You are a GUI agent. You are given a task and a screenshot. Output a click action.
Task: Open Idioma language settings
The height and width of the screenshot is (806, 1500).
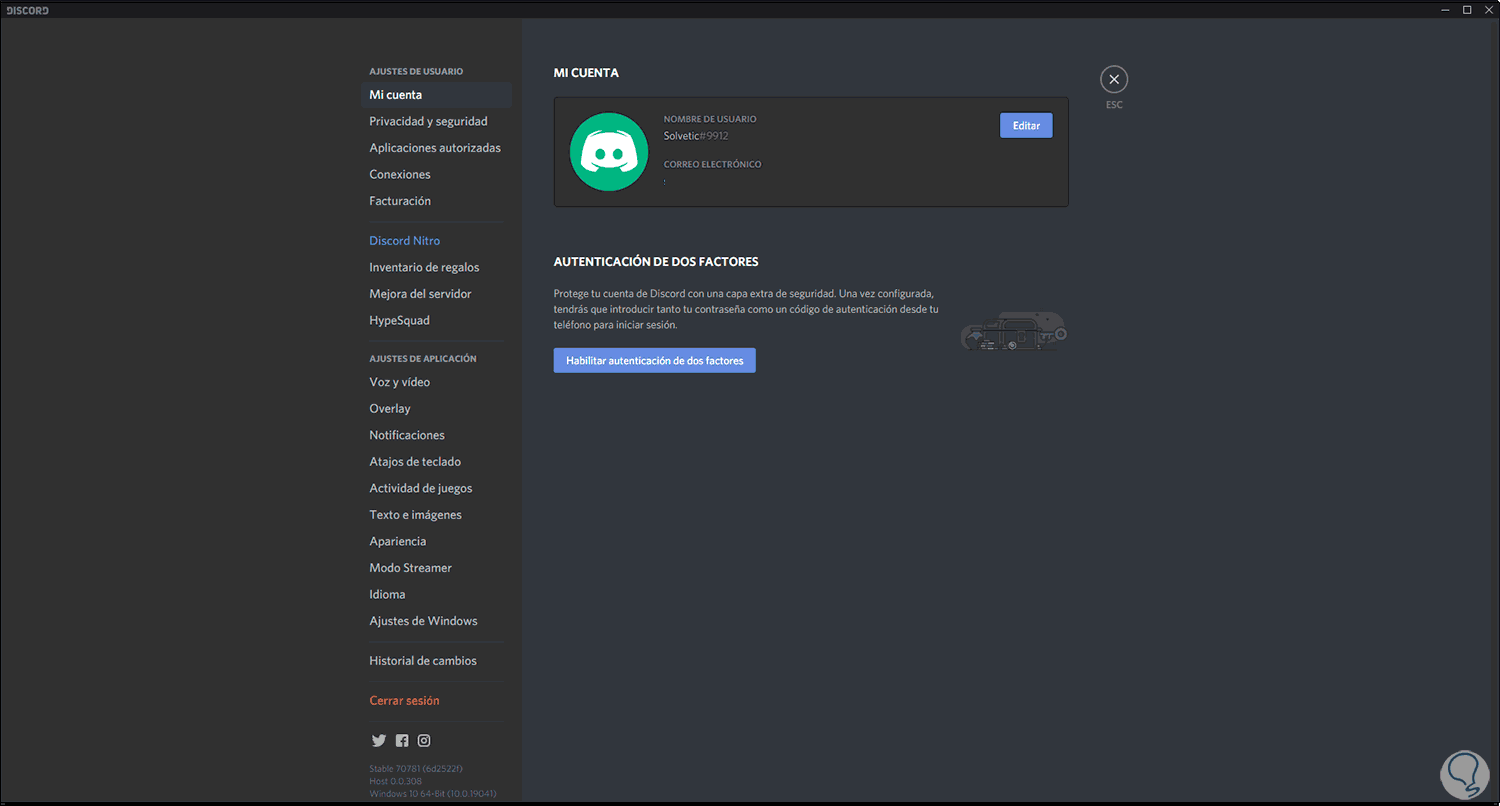click(436, 594)
